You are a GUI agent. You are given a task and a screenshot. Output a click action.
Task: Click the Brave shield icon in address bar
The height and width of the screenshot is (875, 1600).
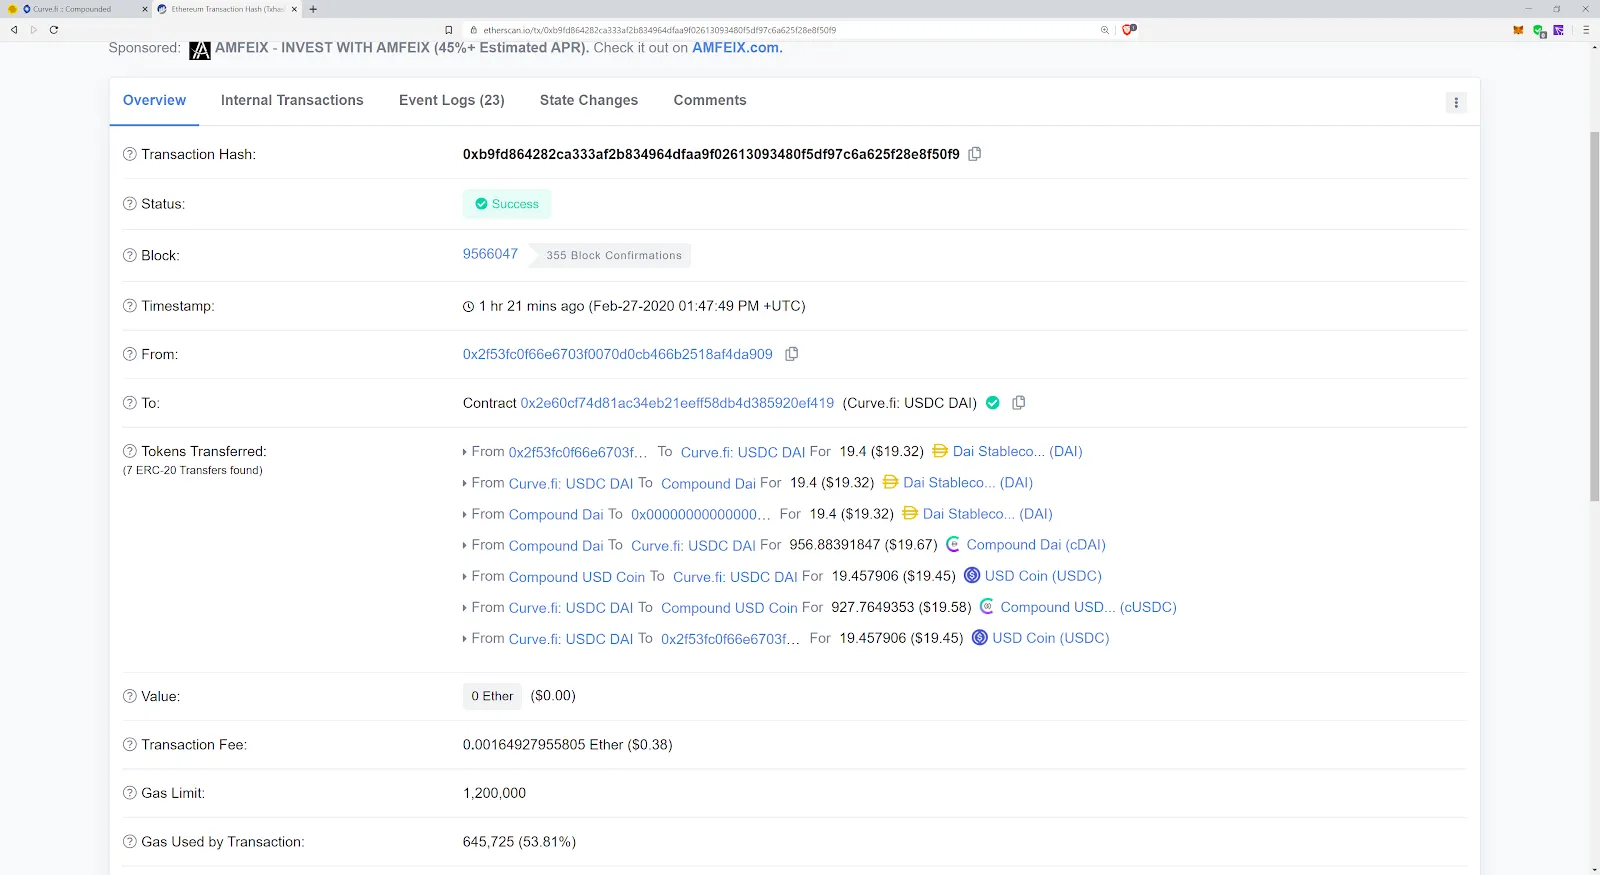point(1128,30)
